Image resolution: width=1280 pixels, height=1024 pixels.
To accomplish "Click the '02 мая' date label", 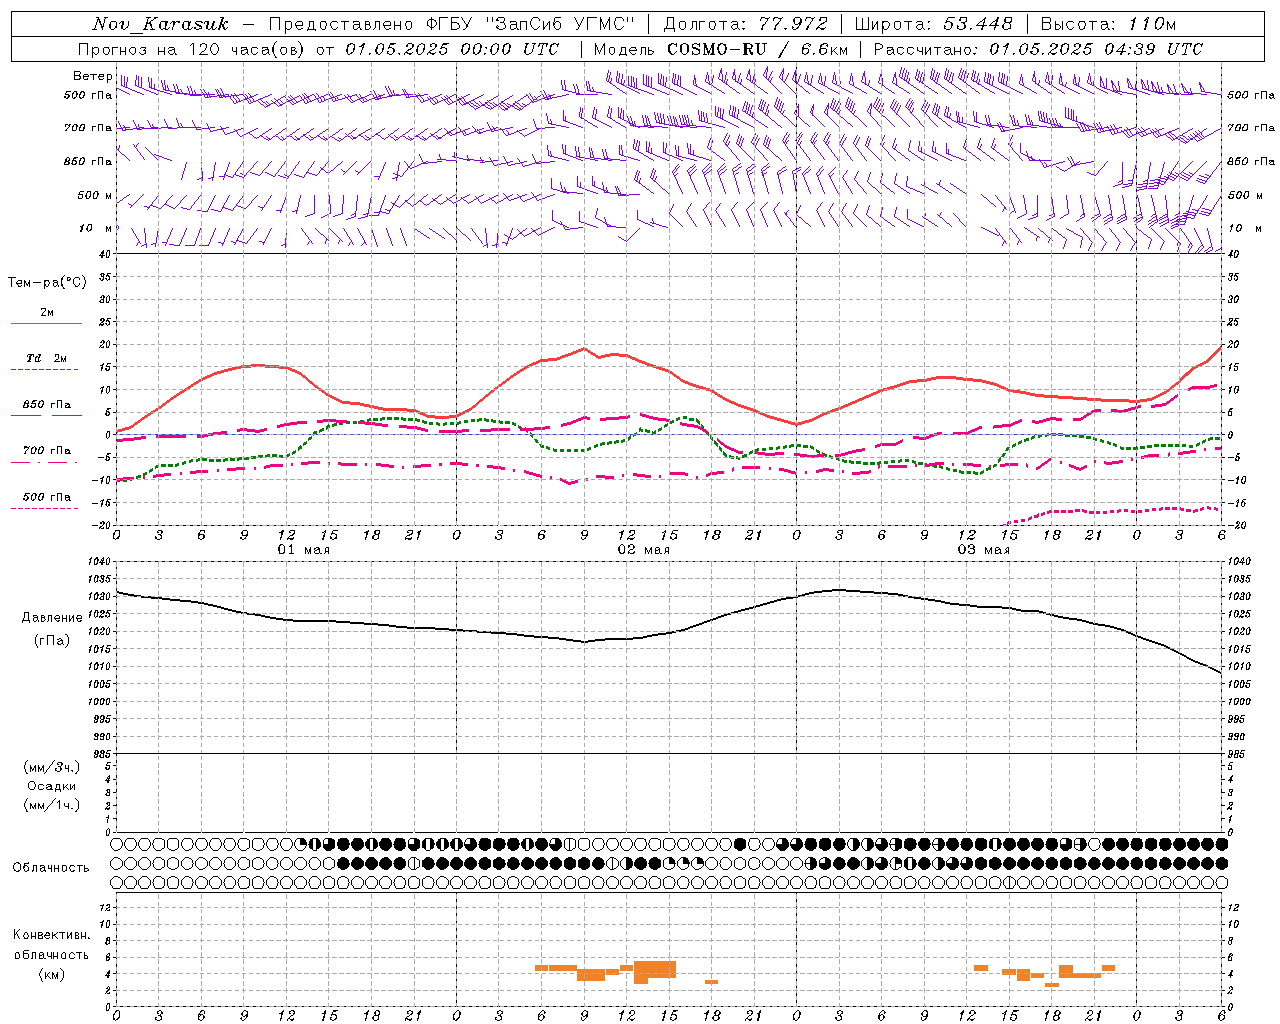I will click(x=644, y=550).
